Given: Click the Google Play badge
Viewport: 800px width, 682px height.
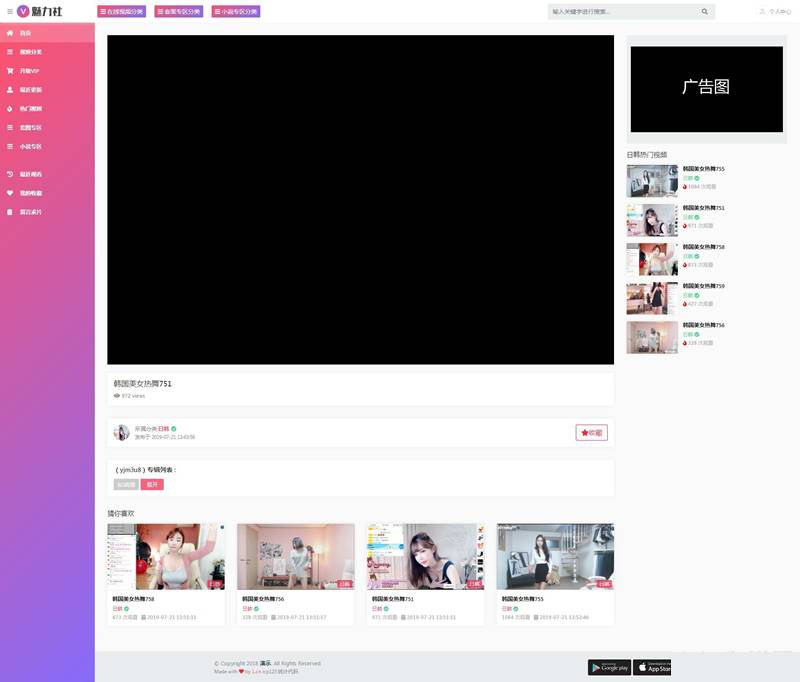Looking at the screenshot, I should (x=609, y=667).
